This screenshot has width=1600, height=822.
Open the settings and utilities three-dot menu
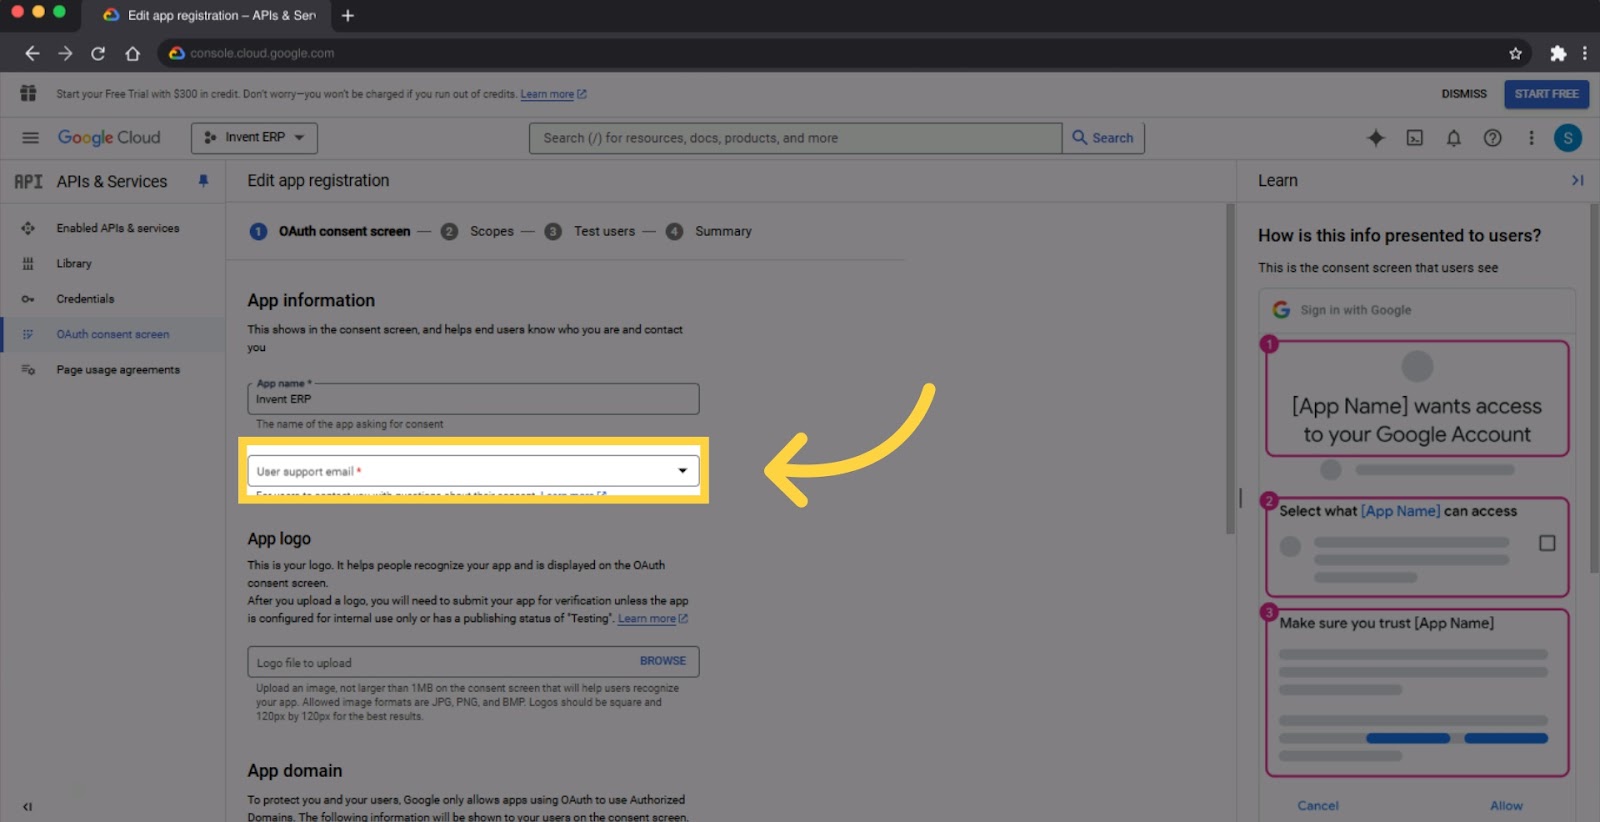tap(1531, 138)
